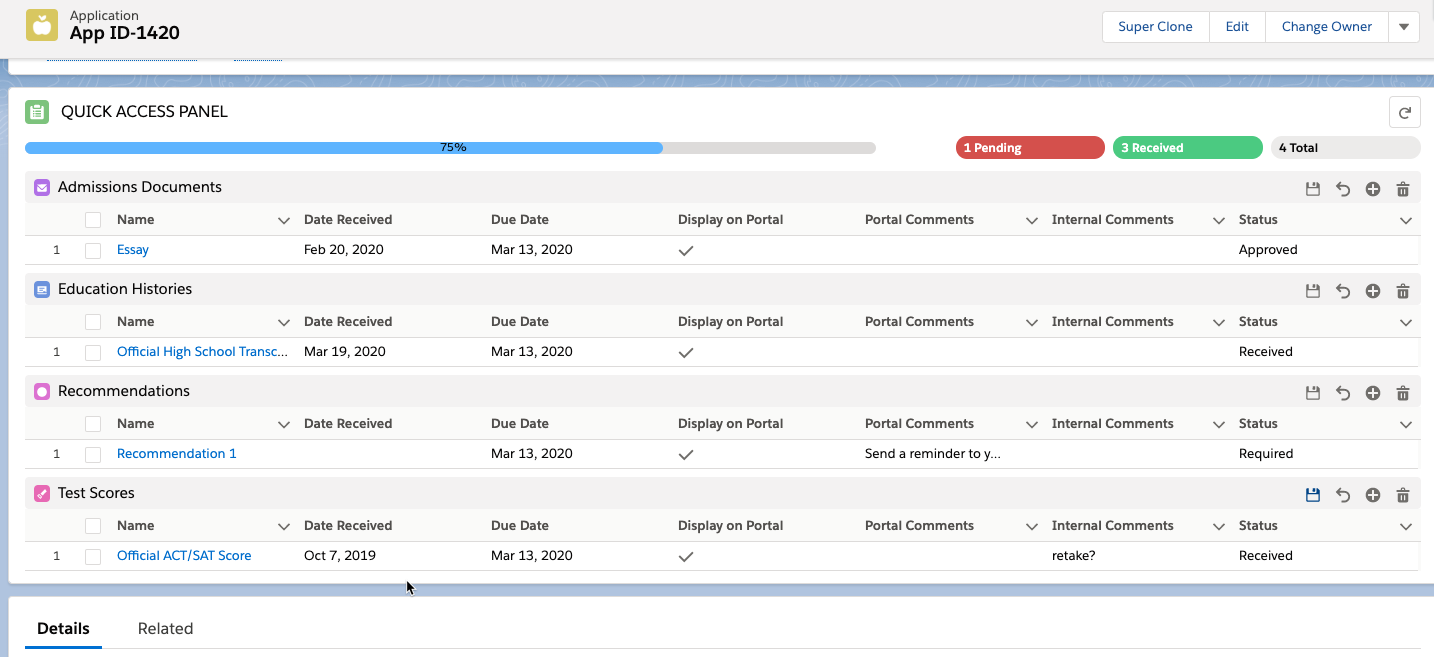Click the trash icon in Recommendations section

click(x=1403, y=393)
